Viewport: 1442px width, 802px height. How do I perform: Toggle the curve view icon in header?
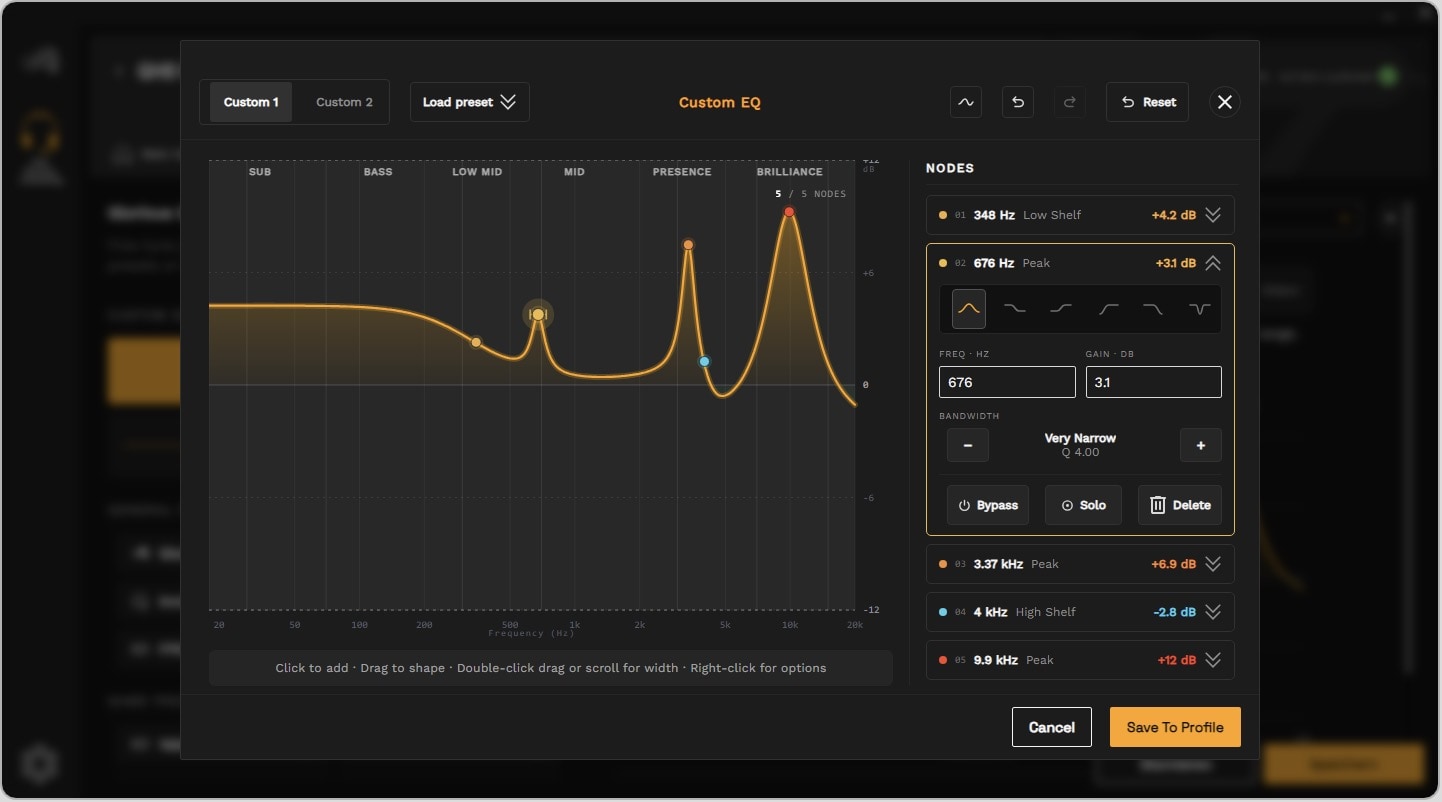pyautogui.click(x=966, y=102)
